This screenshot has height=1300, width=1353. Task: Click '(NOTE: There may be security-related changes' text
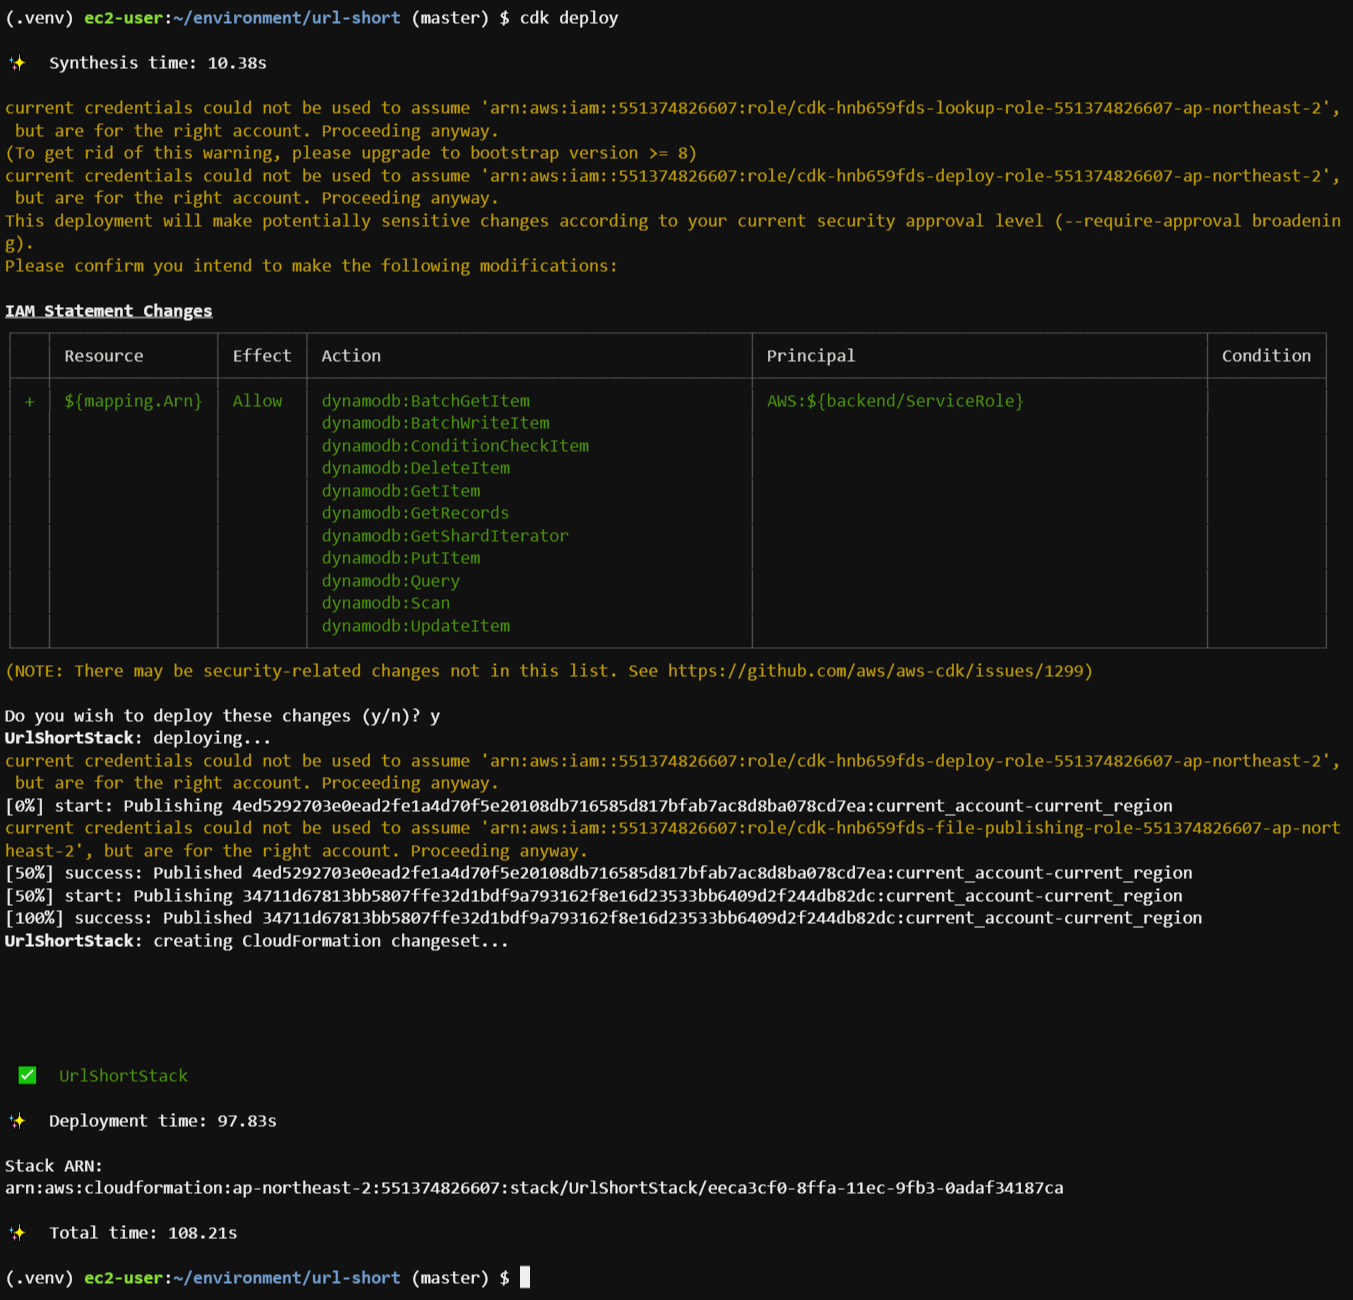point(549,671)
